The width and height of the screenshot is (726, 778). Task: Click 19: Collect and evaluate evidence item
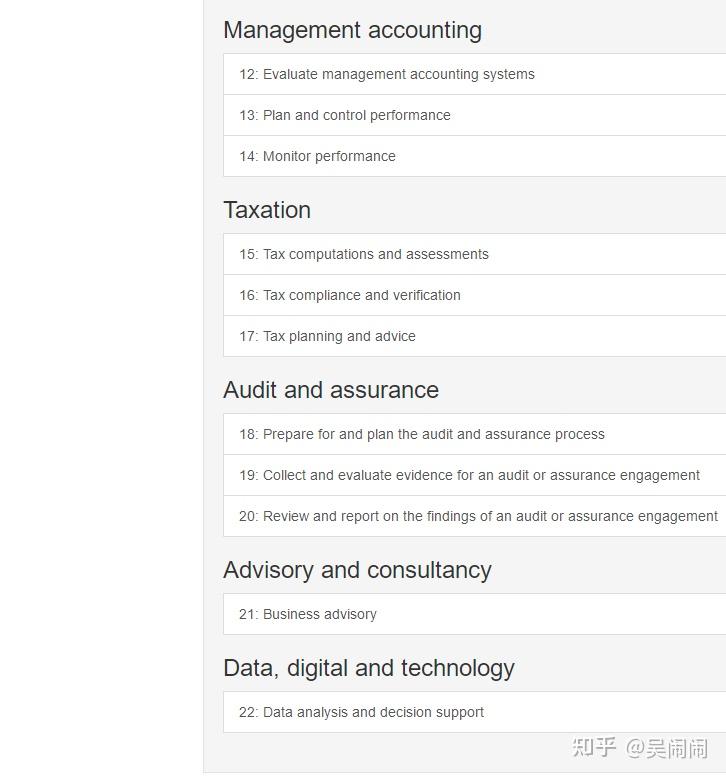(x=470, y=475)
